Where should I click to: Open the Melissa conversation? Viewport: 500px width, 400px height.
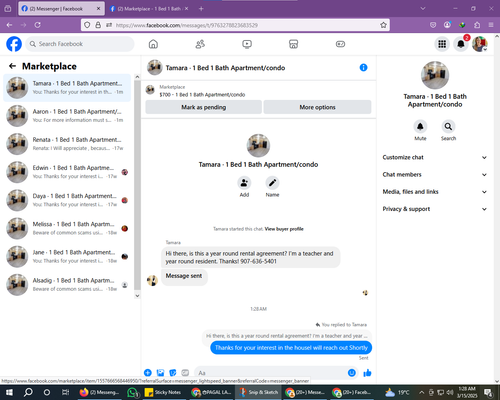[x=67, y=228]
